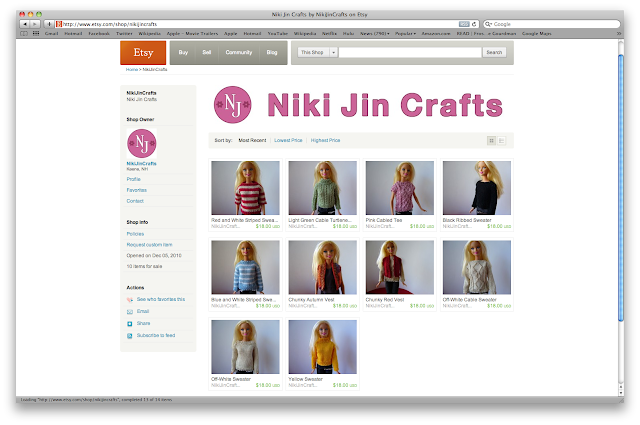
Task: Open the Gmail bookmark
Action: (51, 33)
